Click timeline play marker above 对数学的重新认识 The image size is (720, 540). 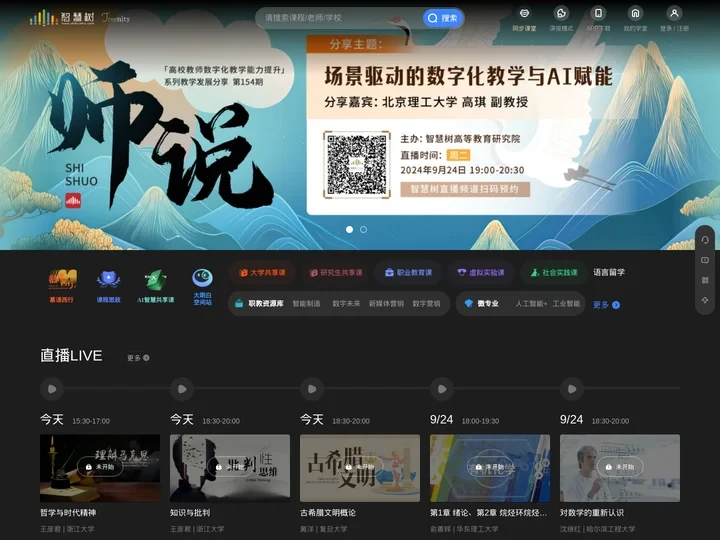coord(572,389)
